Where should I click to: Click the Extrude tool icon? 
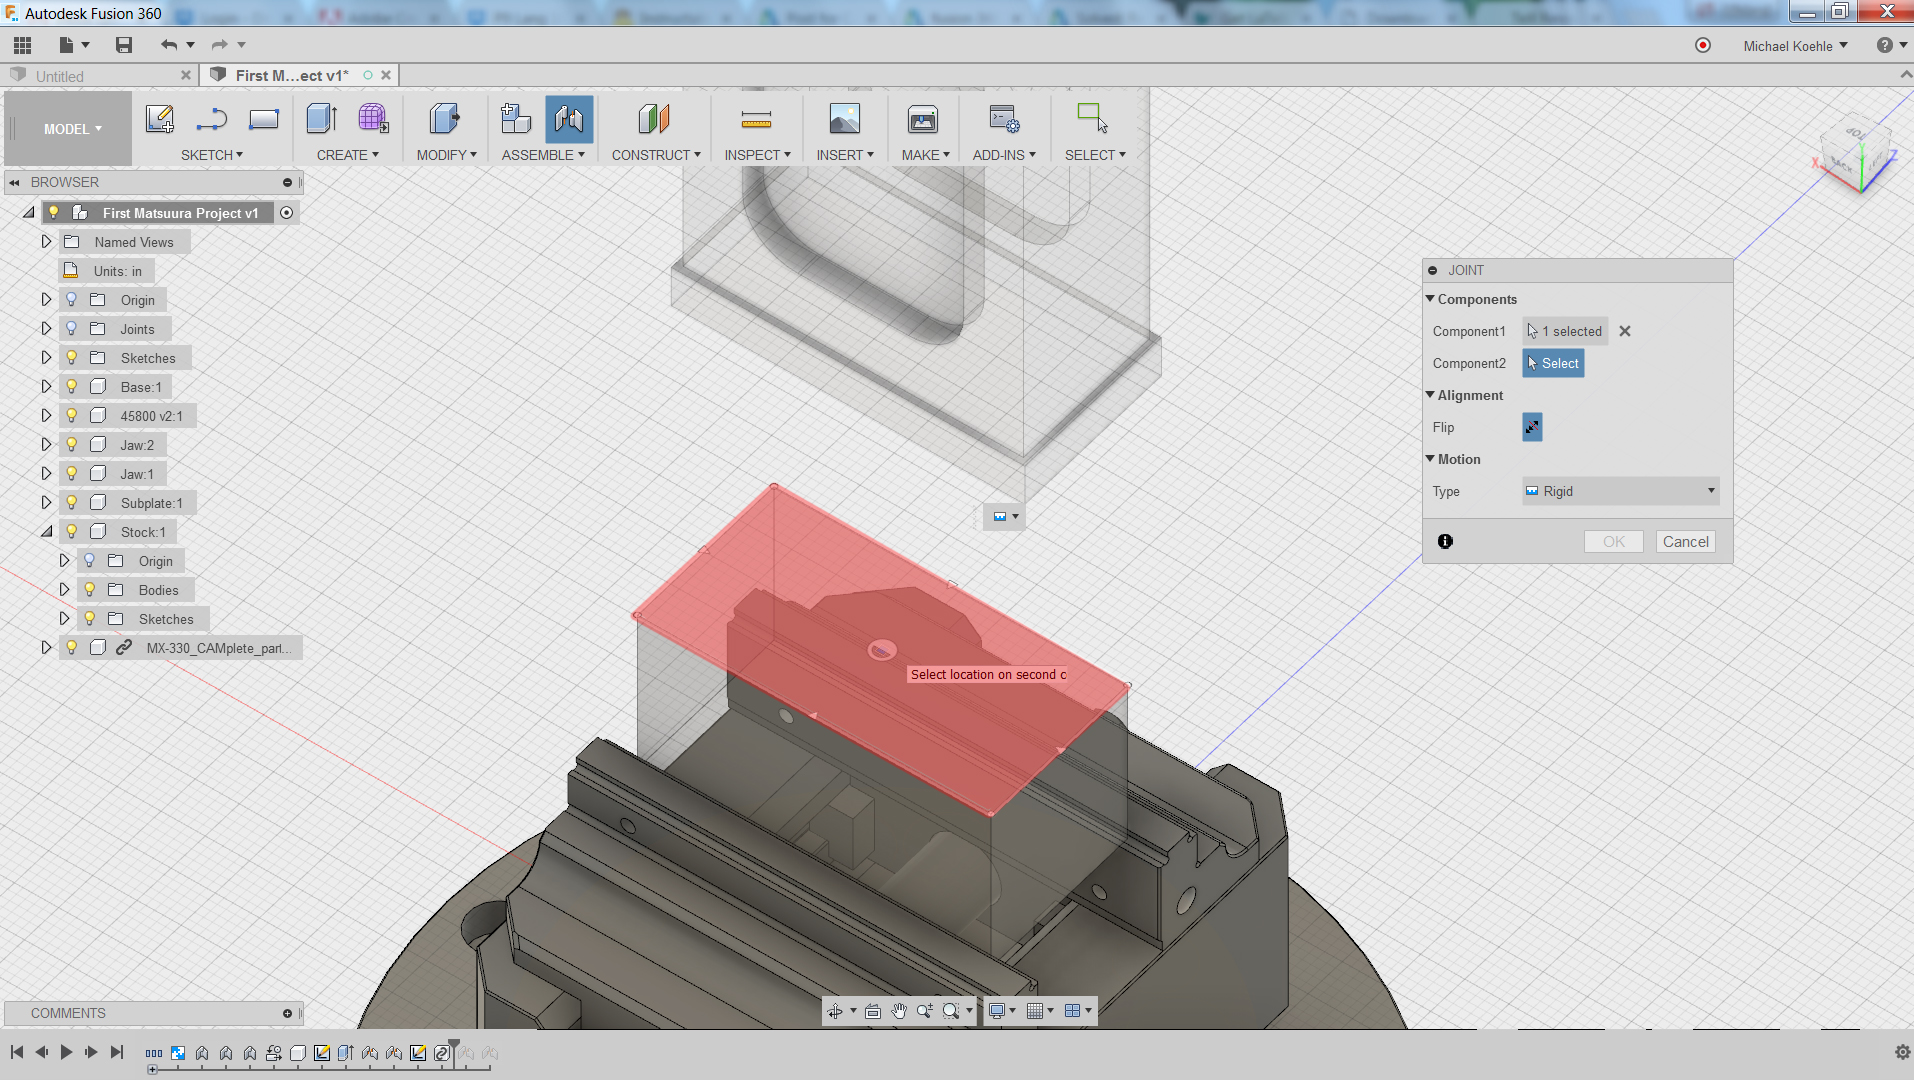[322, 119]
